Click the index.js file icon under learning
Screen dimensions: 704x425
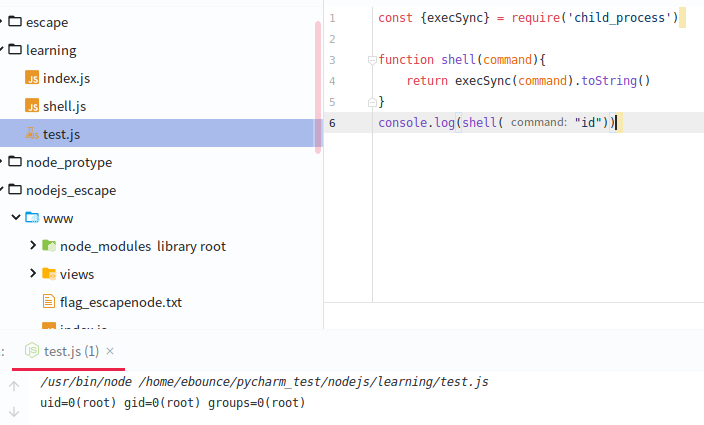pos(32,78)
